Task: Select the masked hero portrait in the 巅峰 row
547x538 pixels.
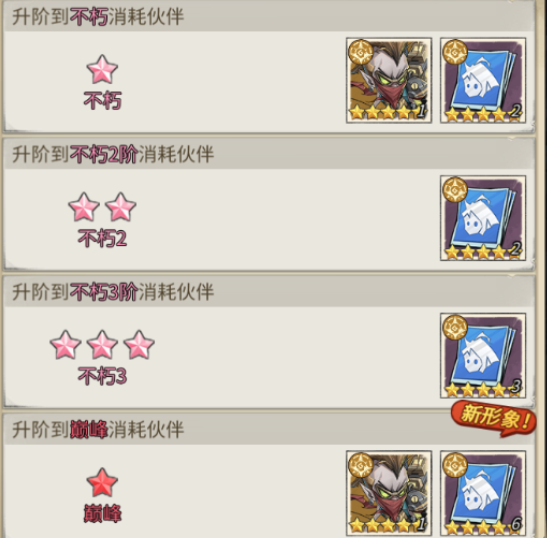Action: pos(389,493)
